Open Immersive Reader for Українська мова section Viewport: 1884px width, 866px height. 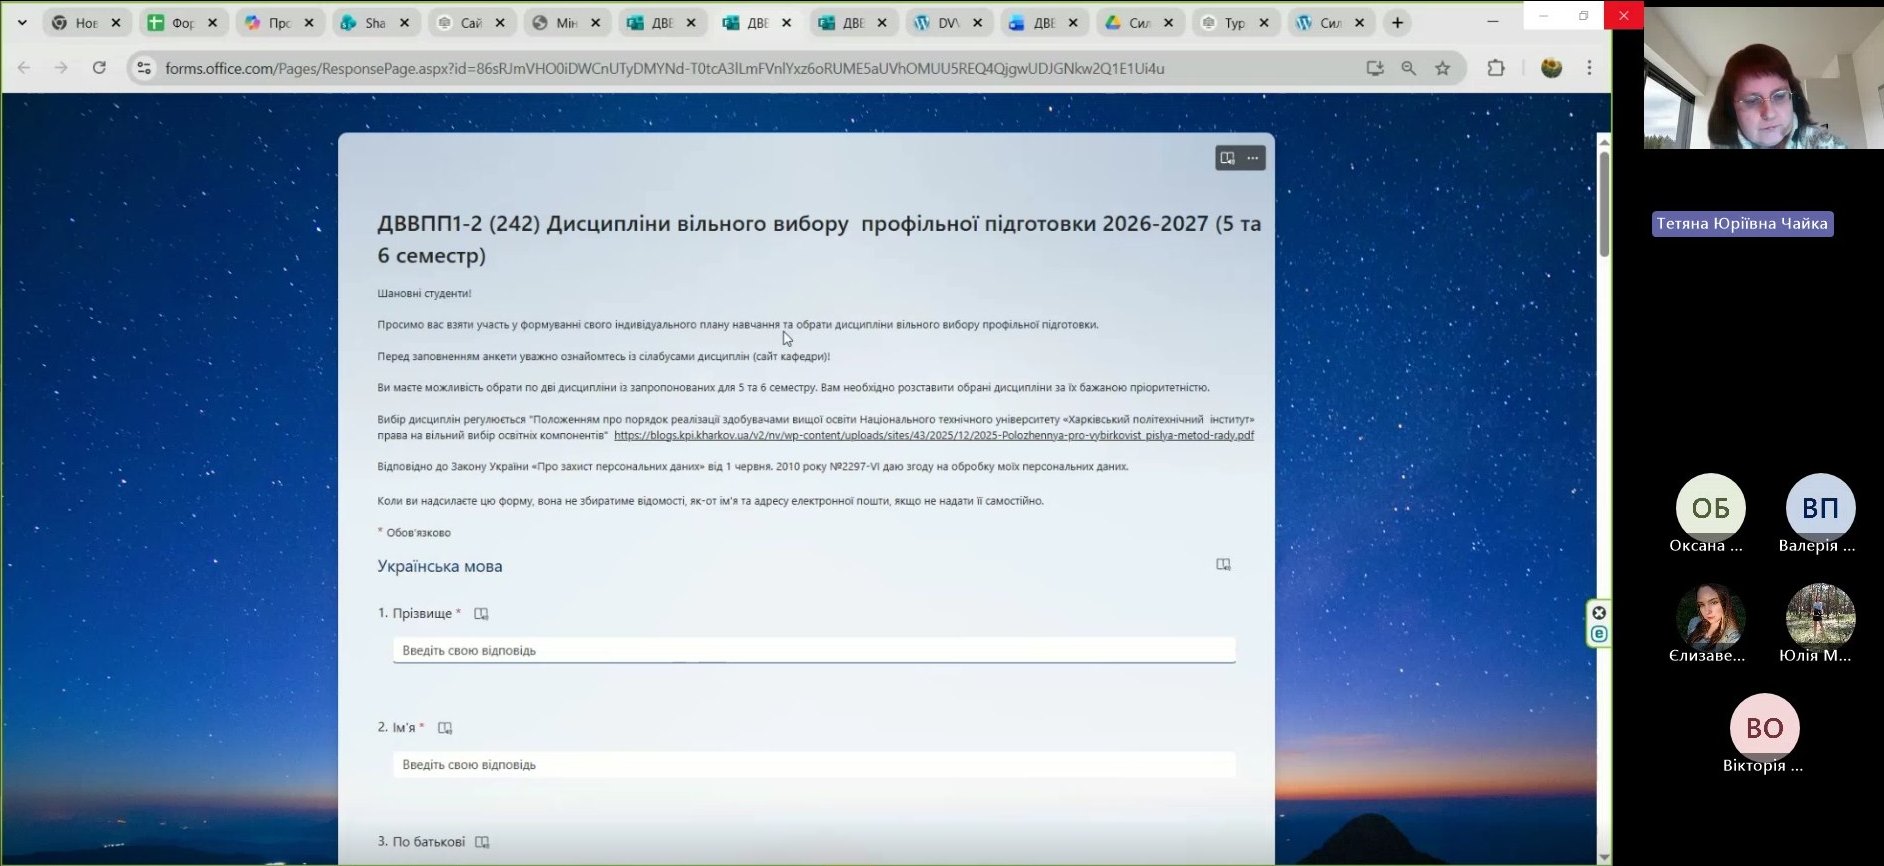(x=1223, y=565)
